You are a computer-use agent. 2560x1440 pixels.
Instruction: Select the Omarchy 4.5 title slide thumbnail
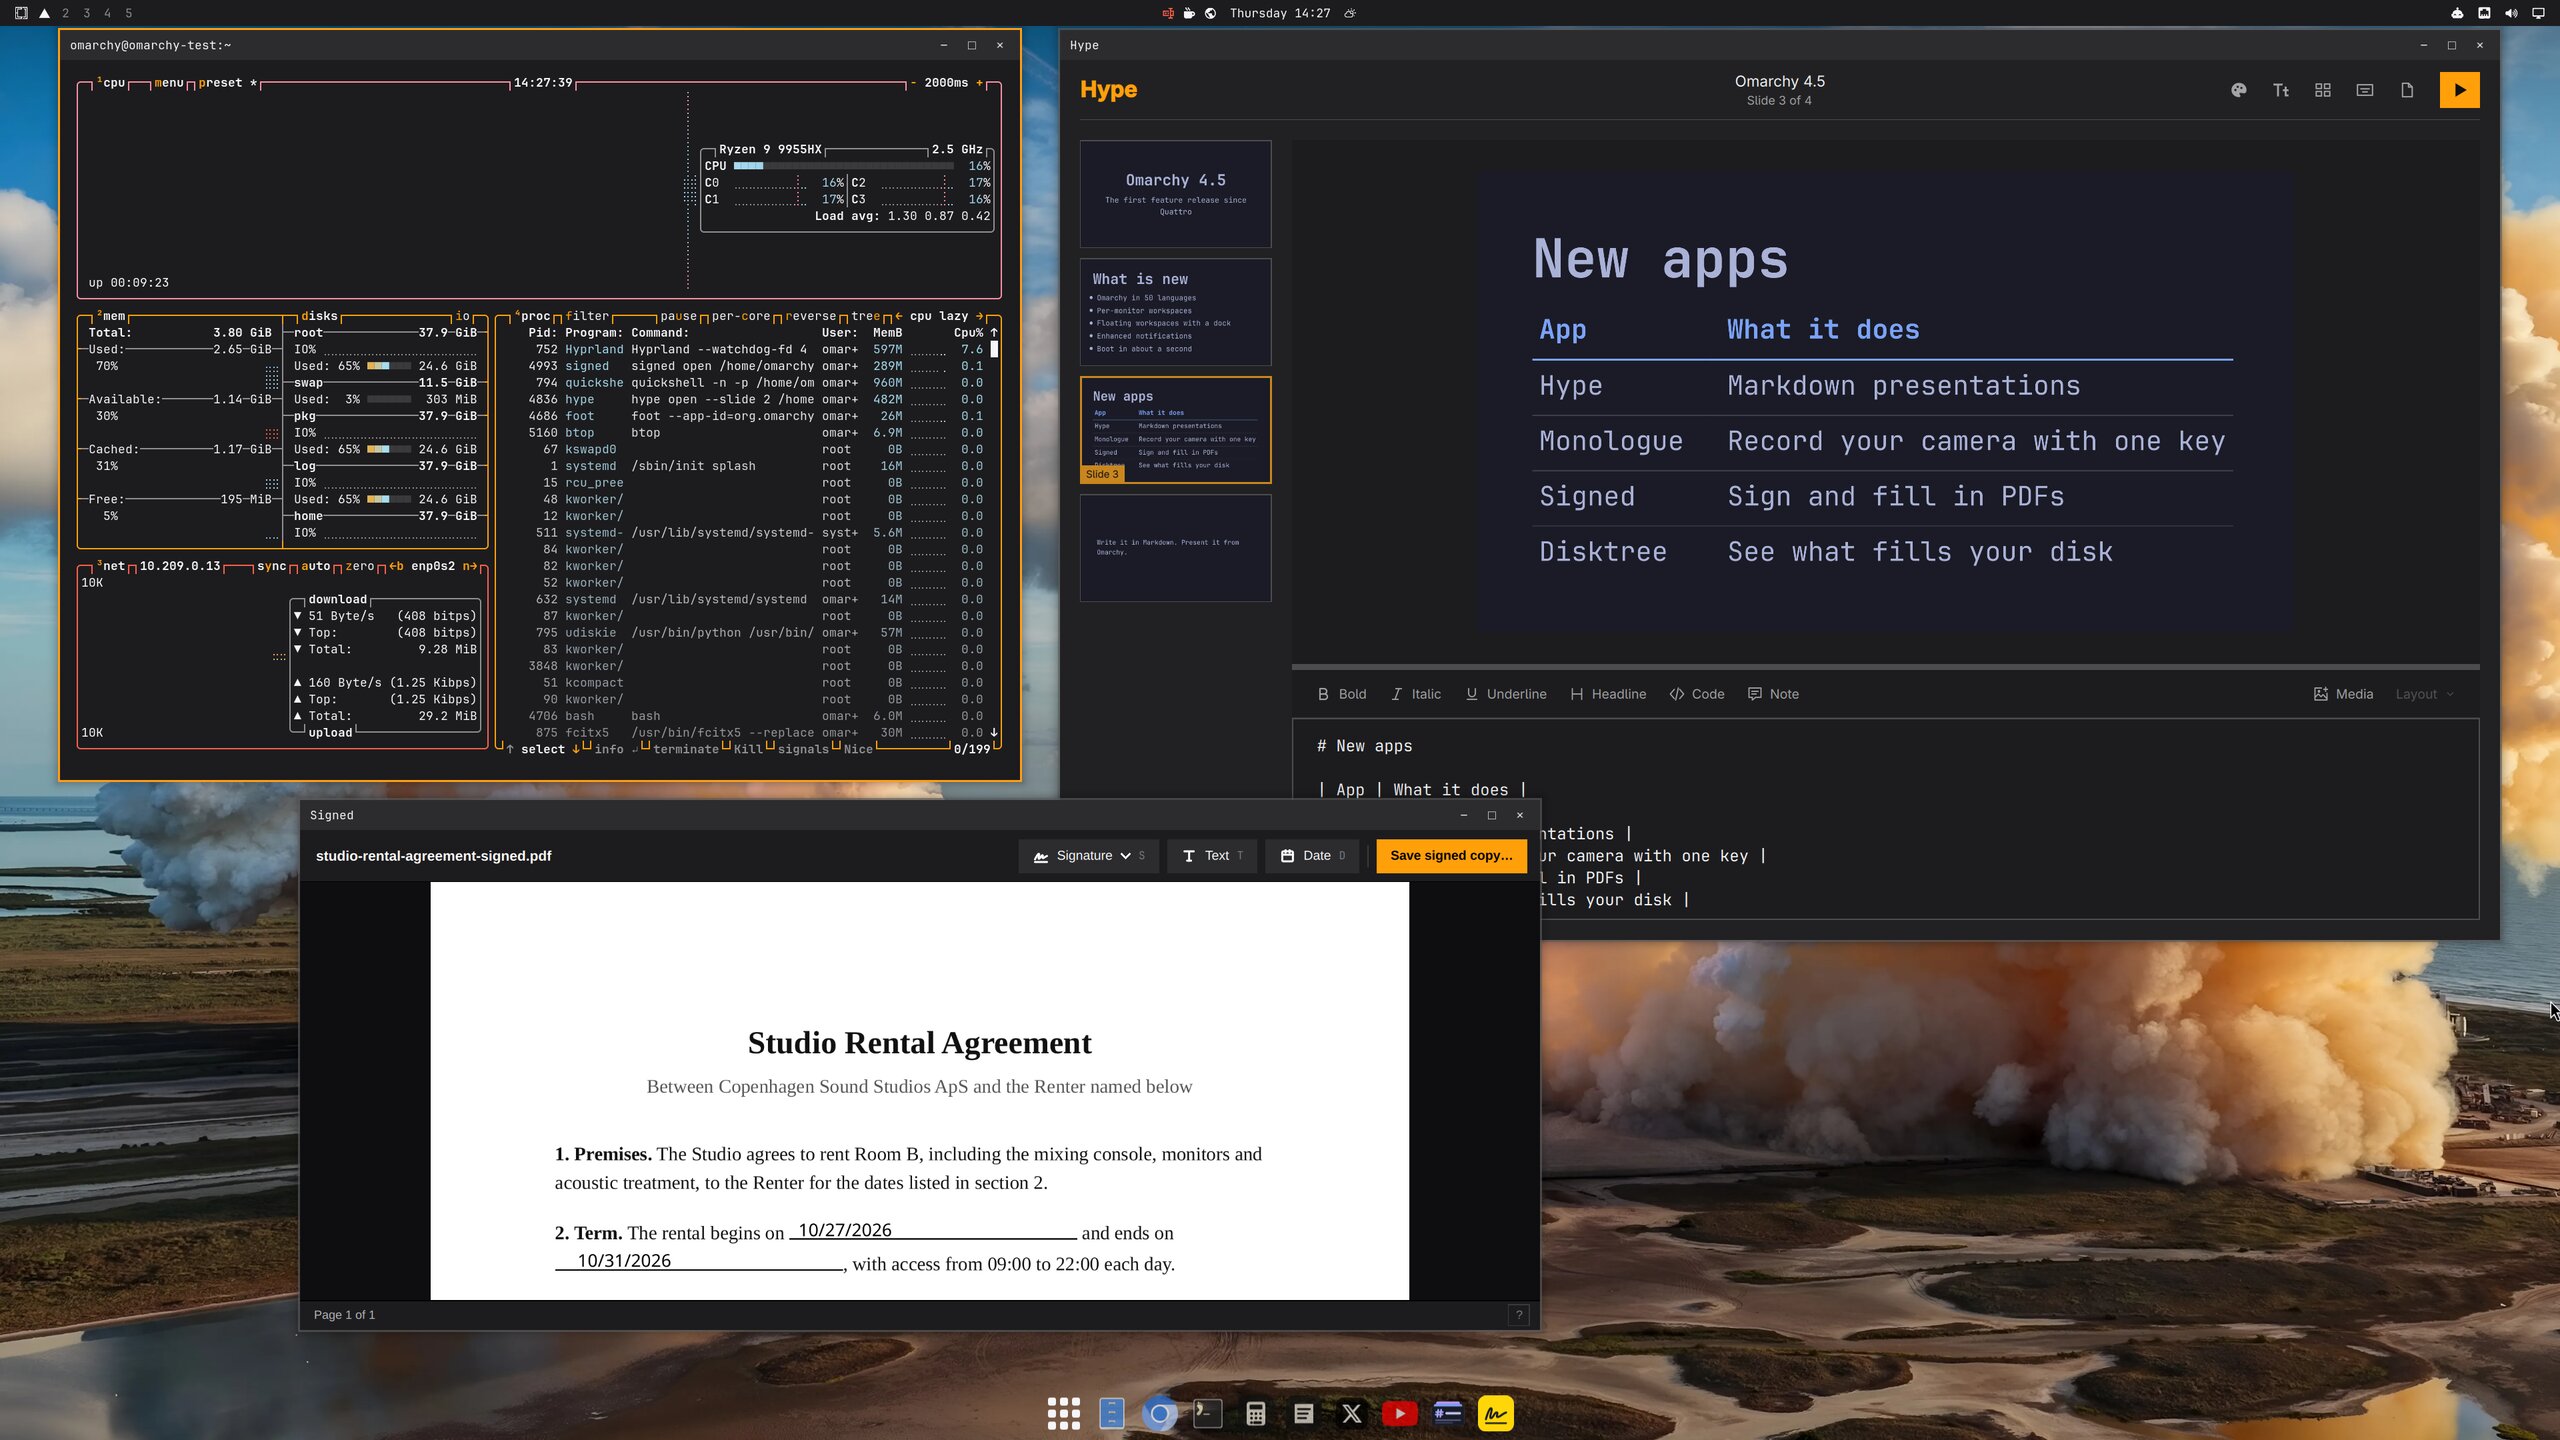point(1175,194)
